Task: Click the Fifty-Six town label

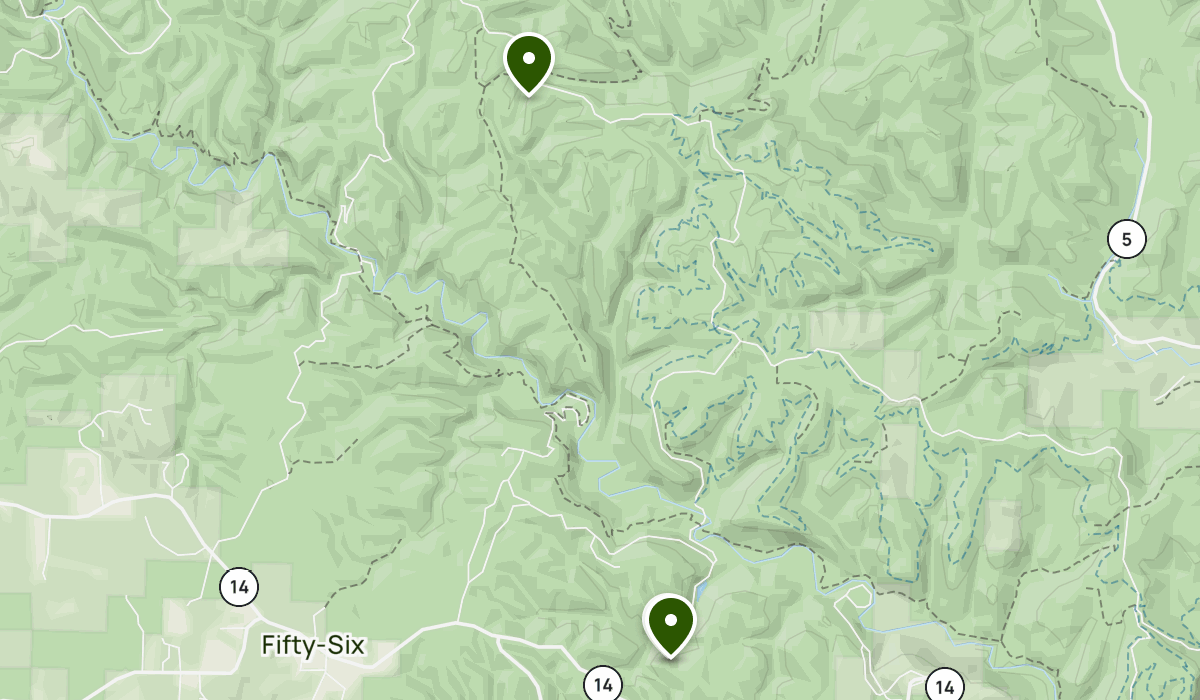Action: click(313, 646)
